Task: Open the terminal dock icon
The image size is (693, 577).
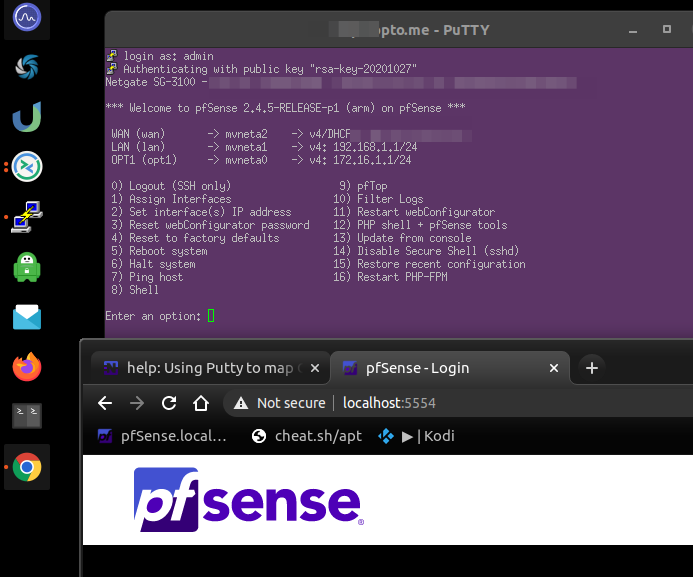Action: (x=27, y=416)
